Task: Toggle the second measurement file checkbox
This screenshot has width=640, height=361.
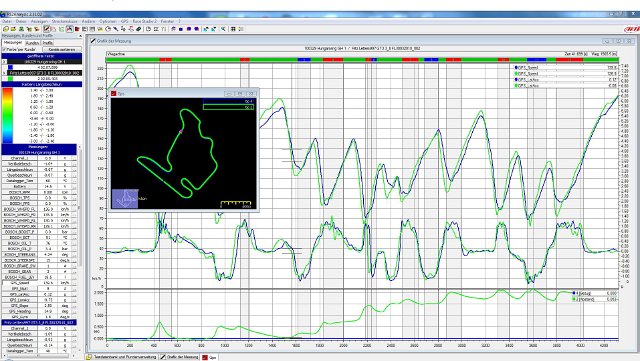Action: (x=4, y=73)
